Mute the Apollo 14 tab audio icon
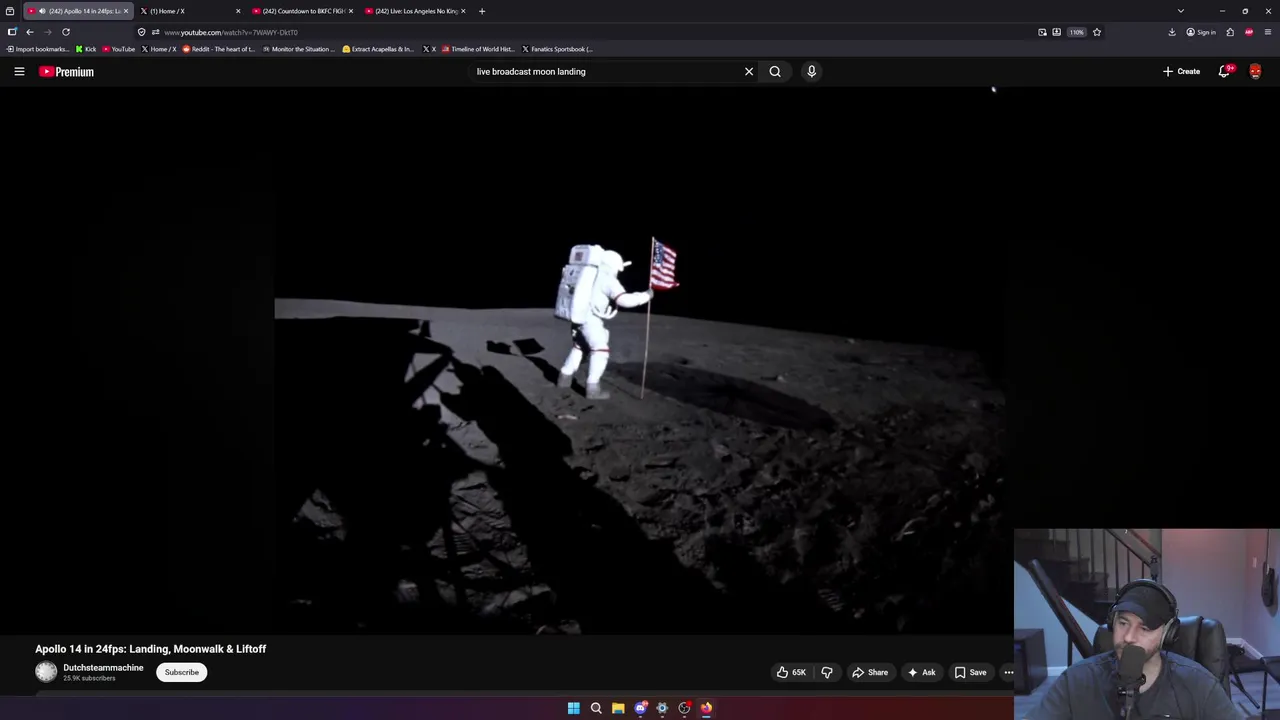Viewport: 1280px width, 720px height. [42, 11]
